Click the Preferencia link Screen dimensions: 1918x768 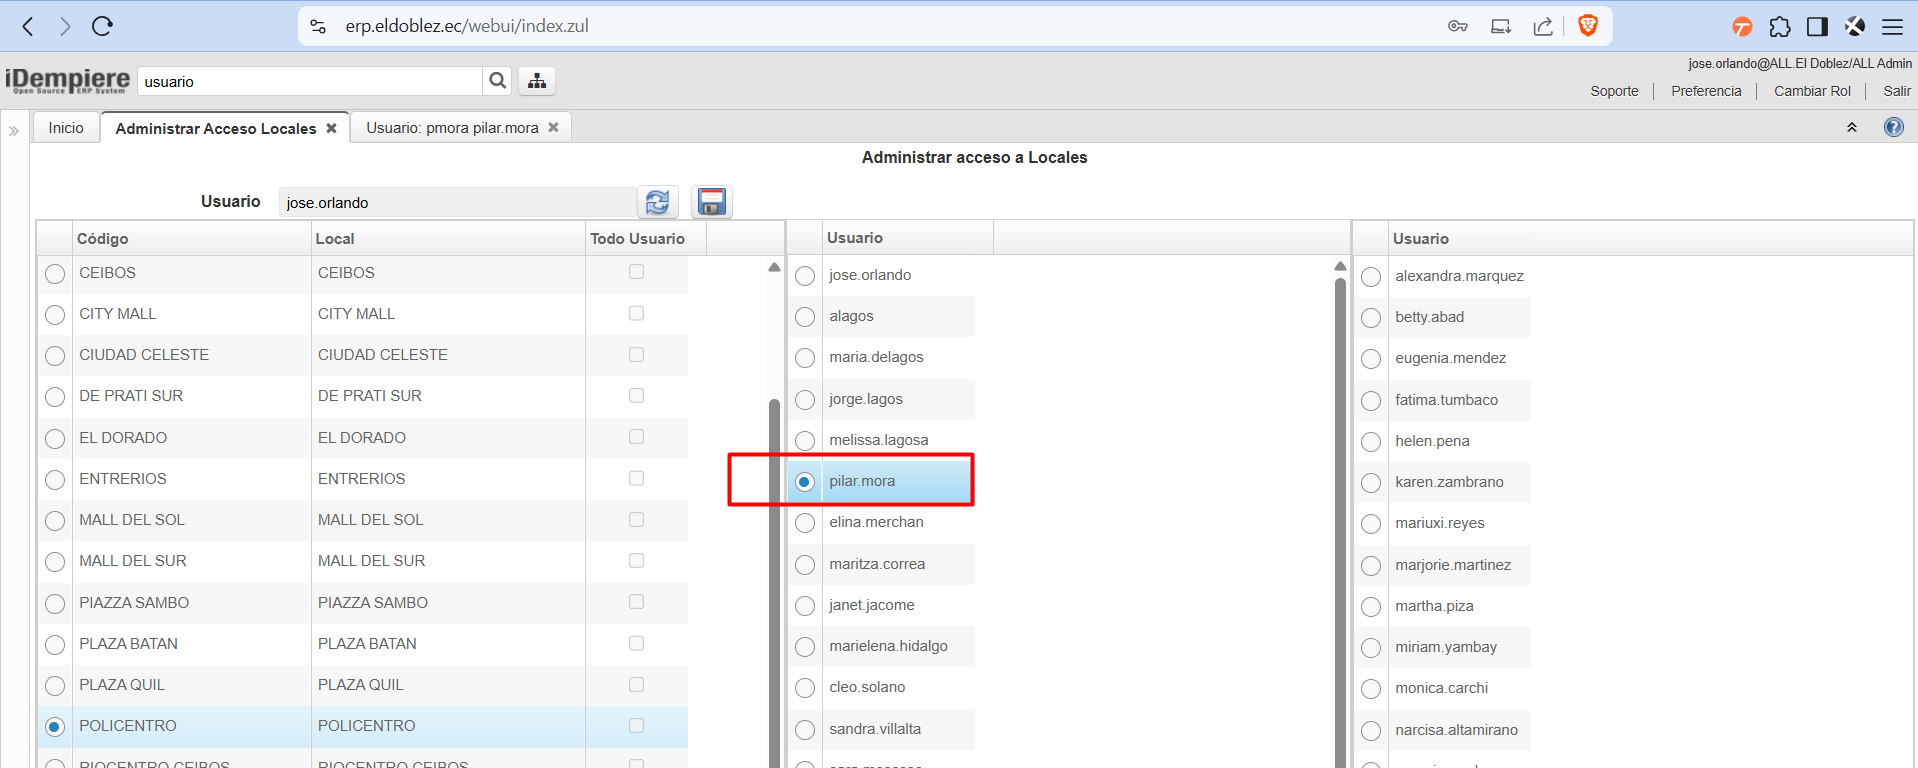(1705, 91)
